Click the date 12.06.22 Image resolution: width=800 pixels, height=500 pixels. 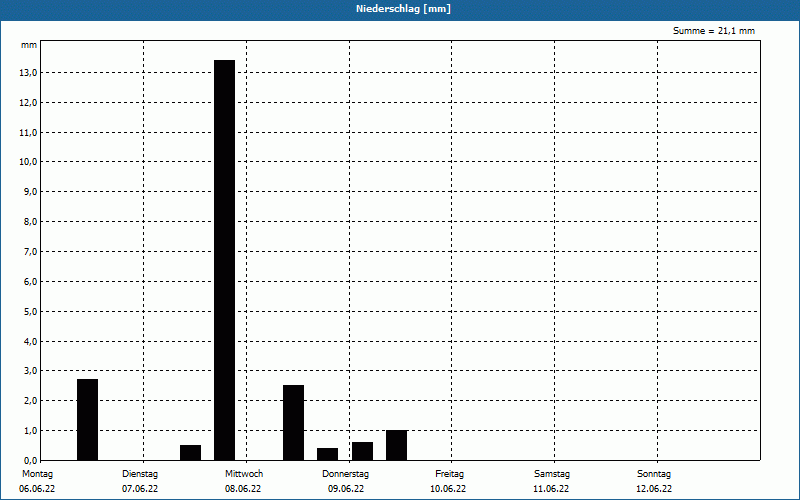click(x=654, y=489)
